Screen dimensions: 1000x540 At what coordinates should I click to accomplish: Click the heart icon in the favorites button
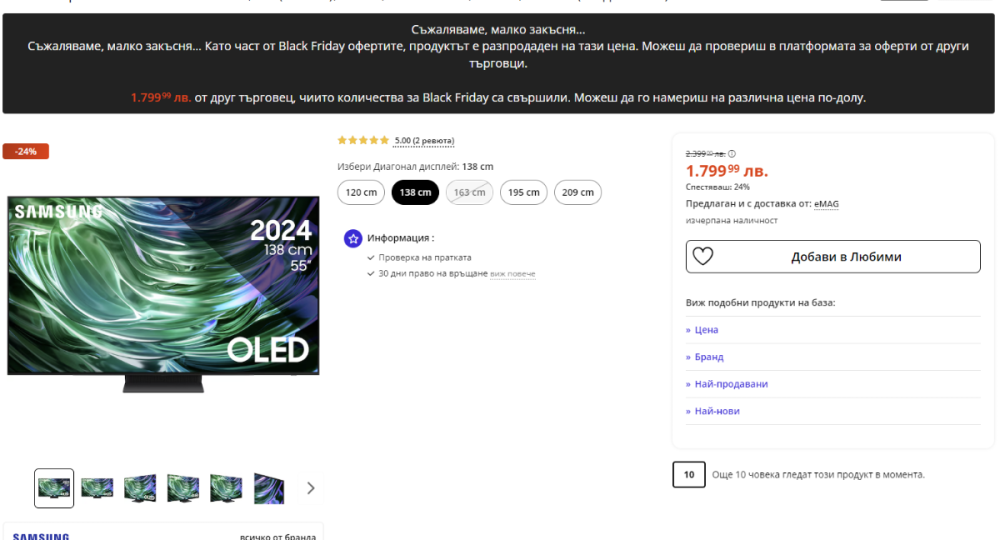click(x=703, y=256)
